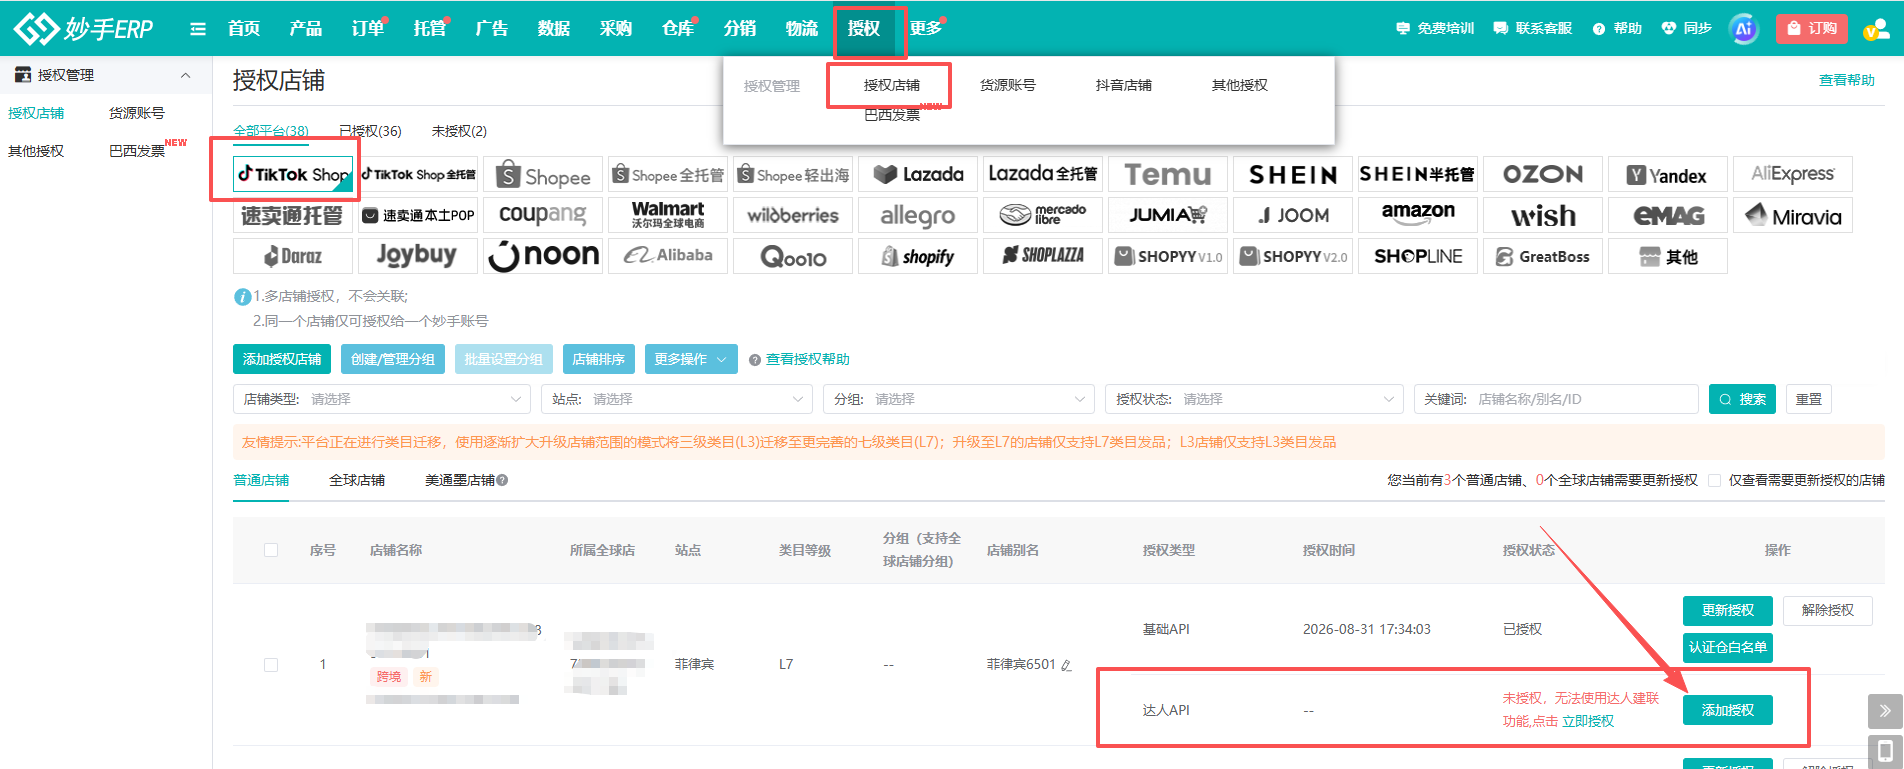Choose the Shopify platform tile
Screen dimensions: 1904x769
point(918,256)
